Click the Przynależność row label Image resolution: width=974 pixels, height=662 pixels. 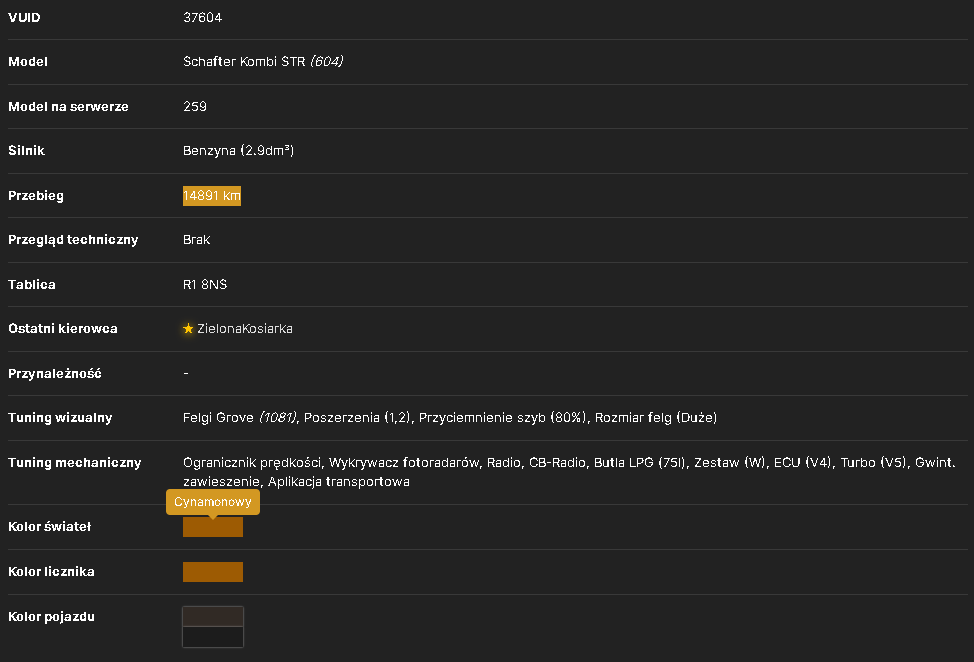point(55,373)
